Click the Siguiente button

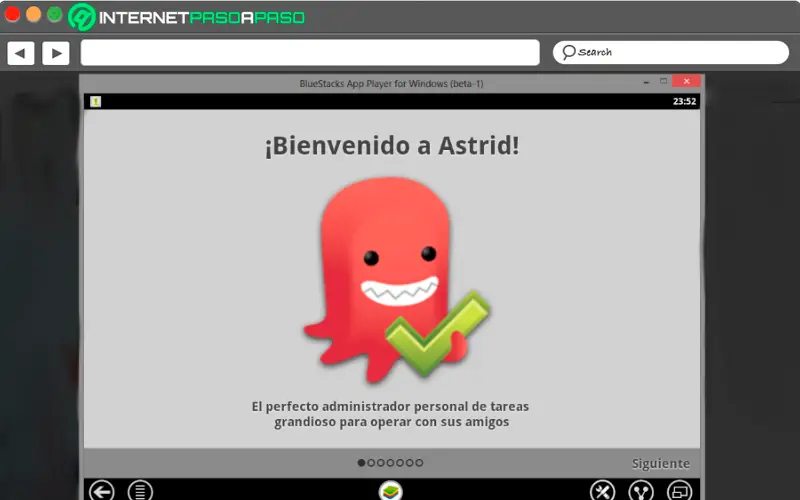click(661, 463)
